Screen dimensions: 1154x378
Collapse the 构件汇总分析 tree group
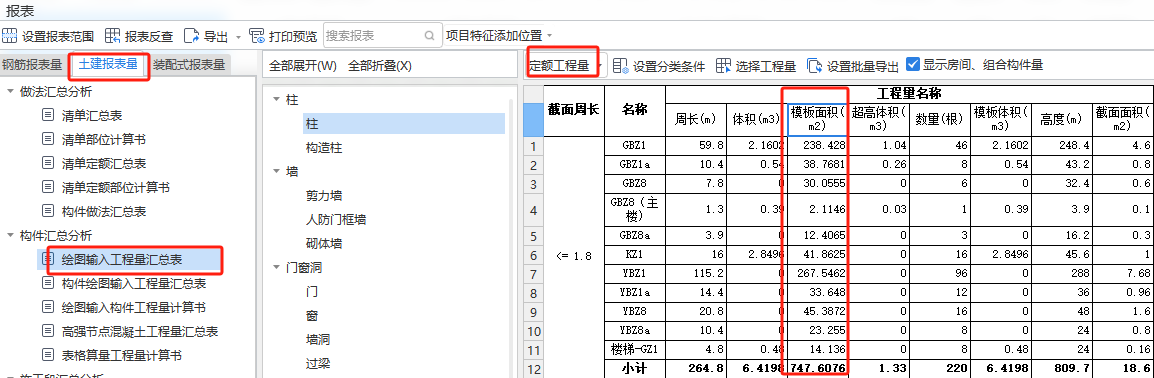tap(10, 236)
